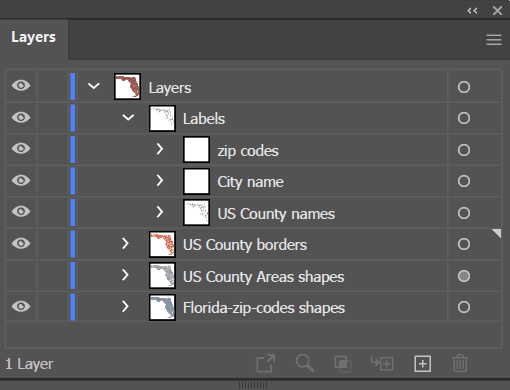Viewport: 510px width, 390px height.
Task: Expand the US County Areas shapes sublayer
Action: point(125,275)
